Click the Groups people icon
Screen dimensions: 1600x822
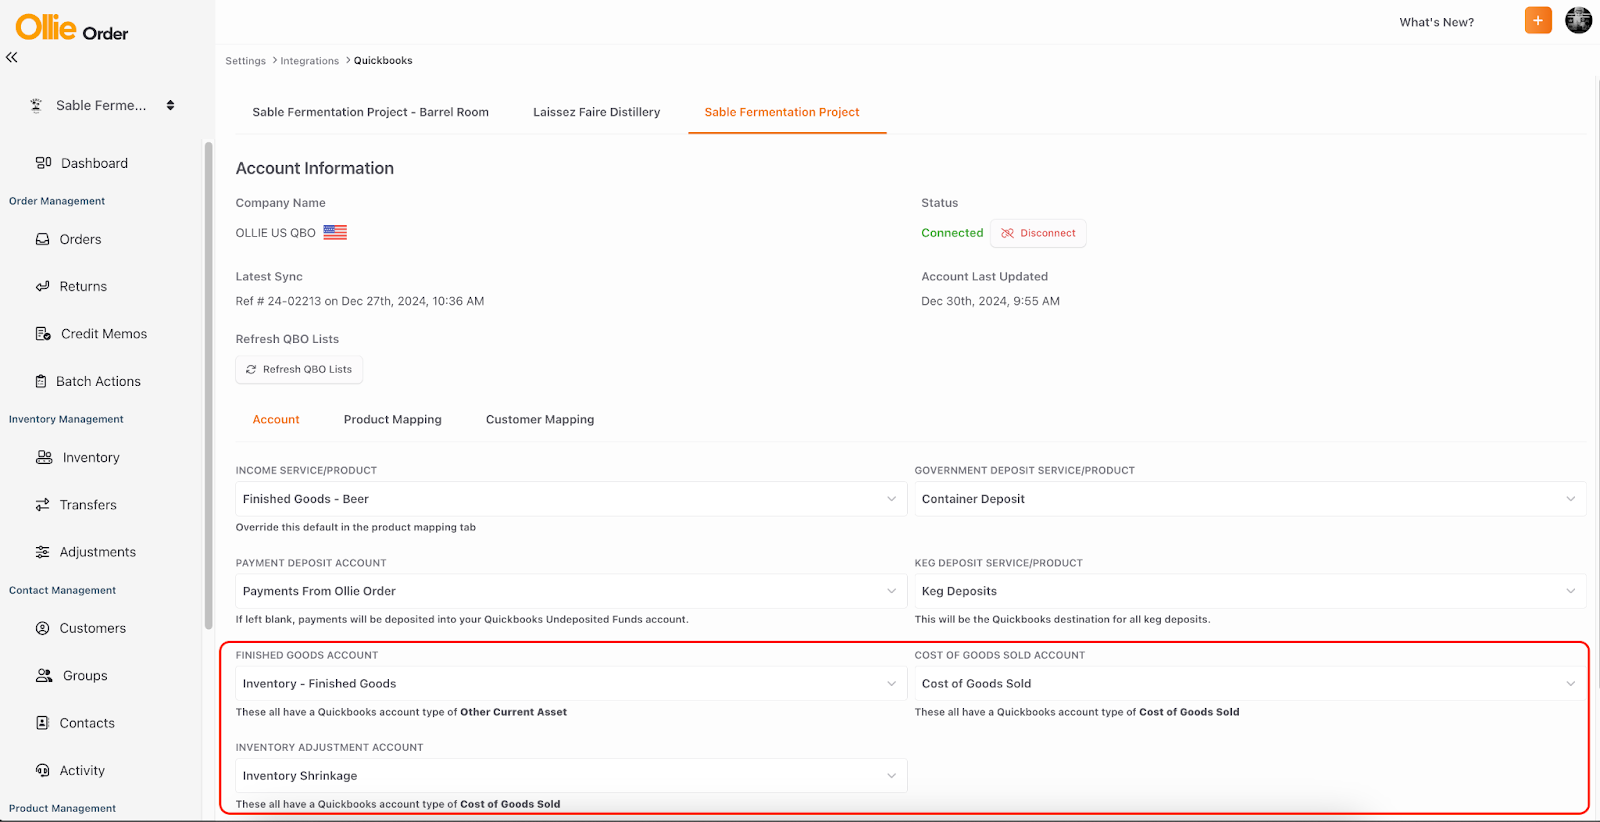[44, 676]
